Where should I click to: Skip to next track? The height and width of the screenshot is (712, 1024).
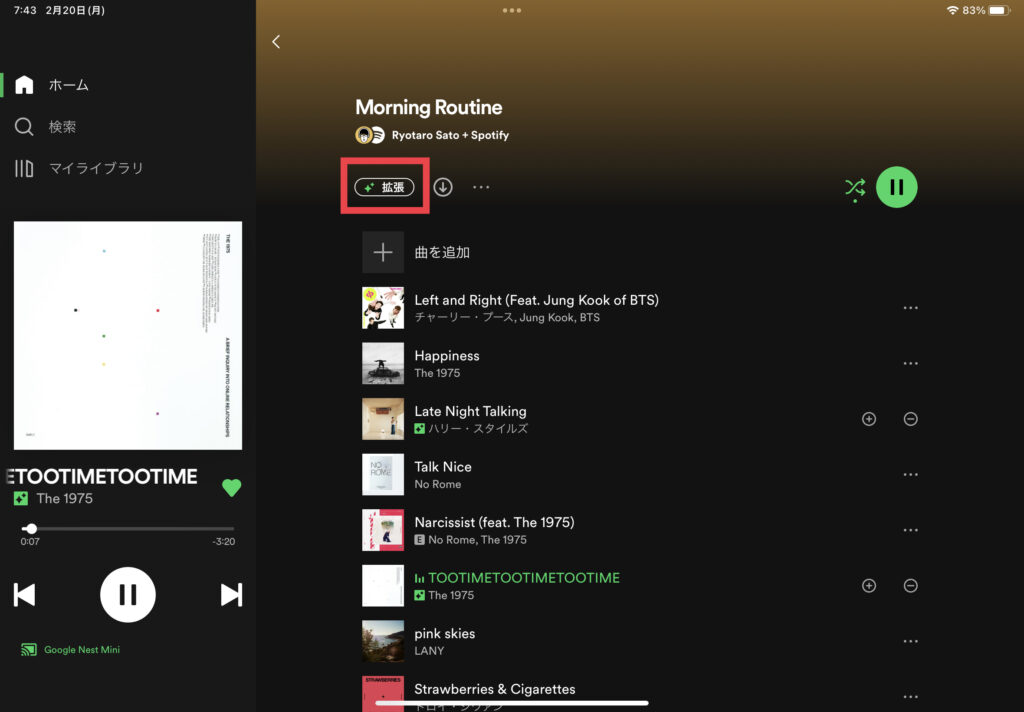[231, 595]
